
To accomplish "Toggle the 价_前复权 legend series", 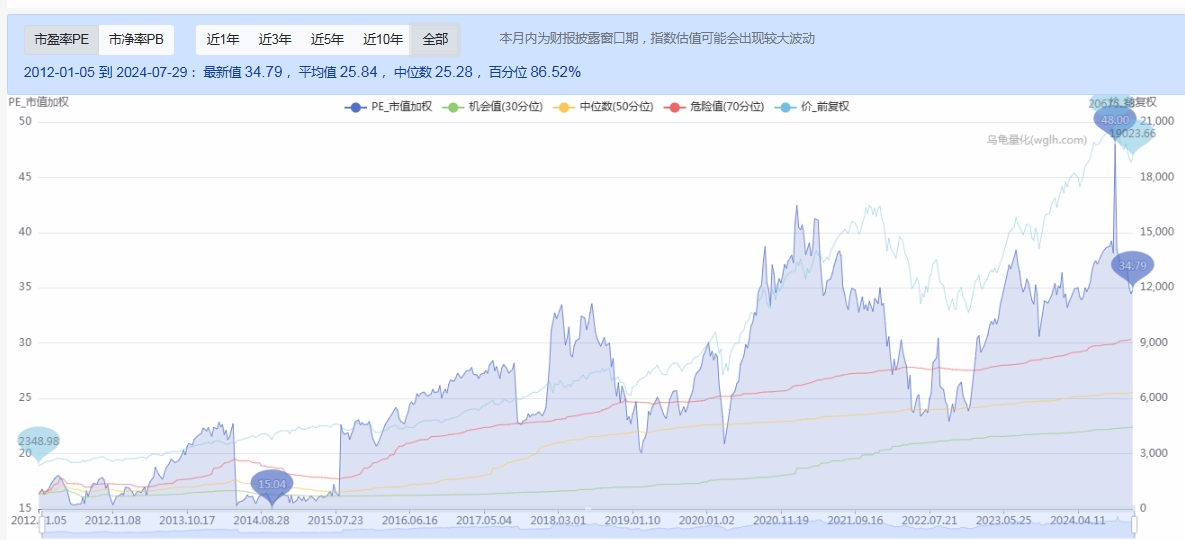I will [x=812, y=106].
